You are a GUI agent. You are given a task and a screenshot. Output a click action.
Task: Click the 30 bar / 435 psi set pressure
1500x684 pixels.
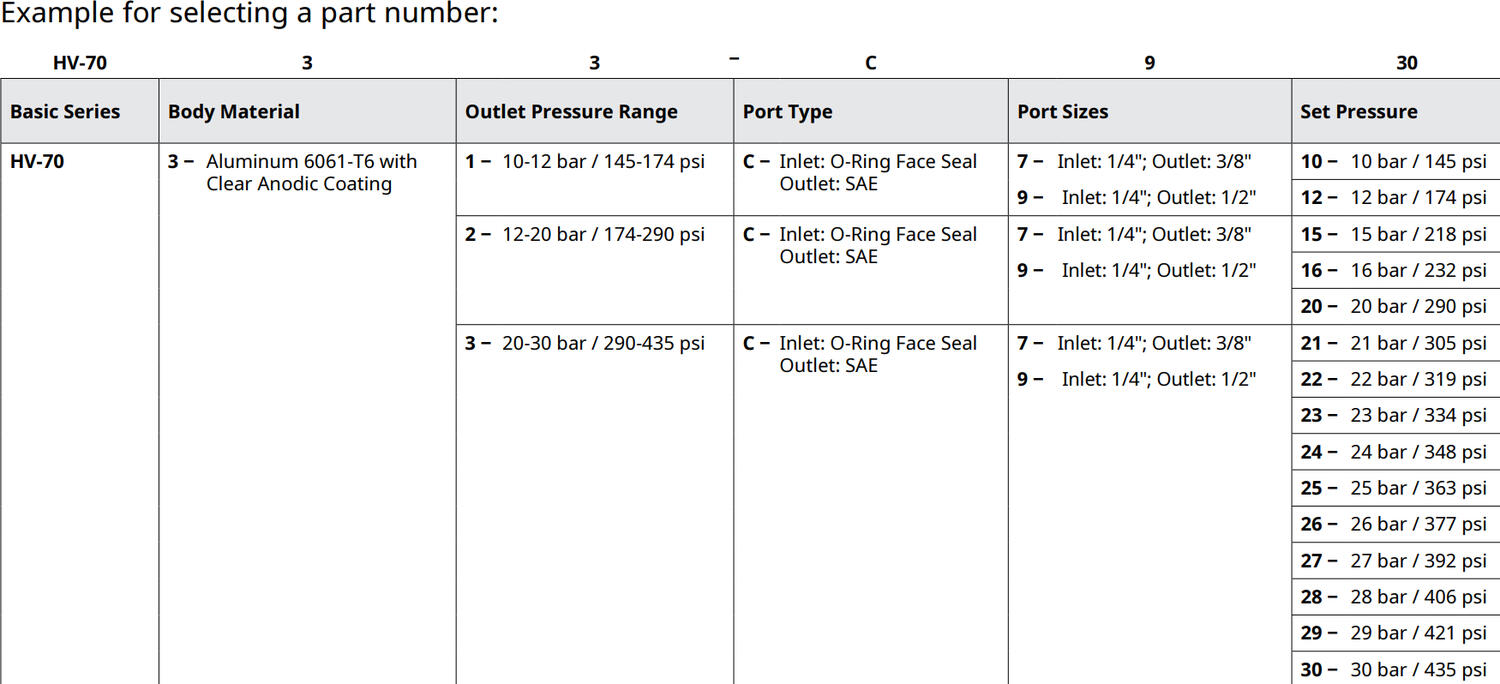pyautogui.click(x=1417, y=669)
